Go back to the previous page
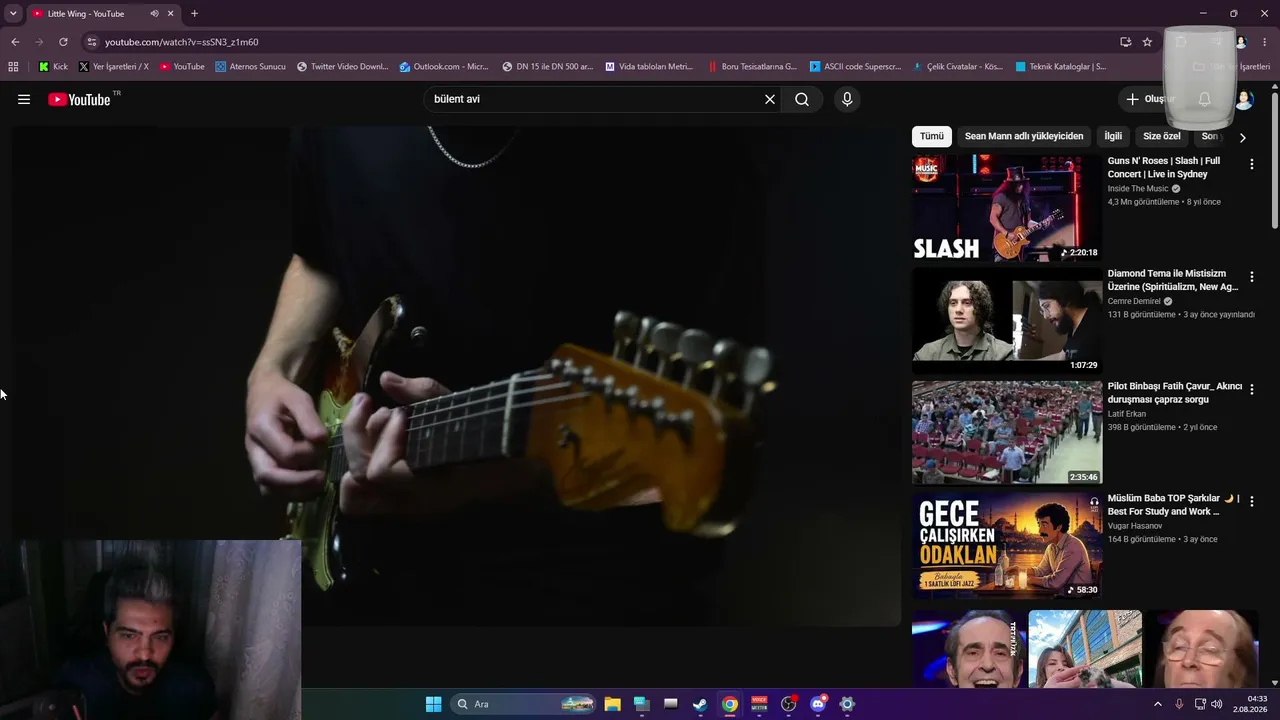 [15, 42]
